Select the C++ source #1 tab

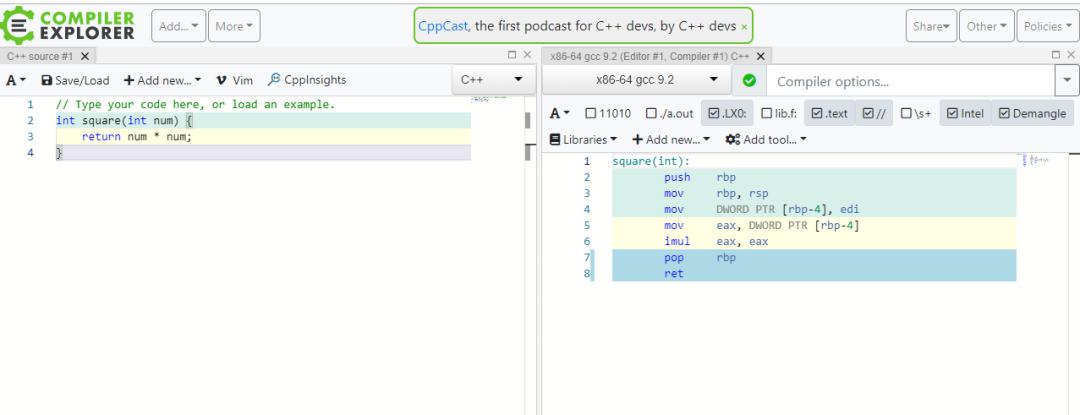tap(41, 56)
